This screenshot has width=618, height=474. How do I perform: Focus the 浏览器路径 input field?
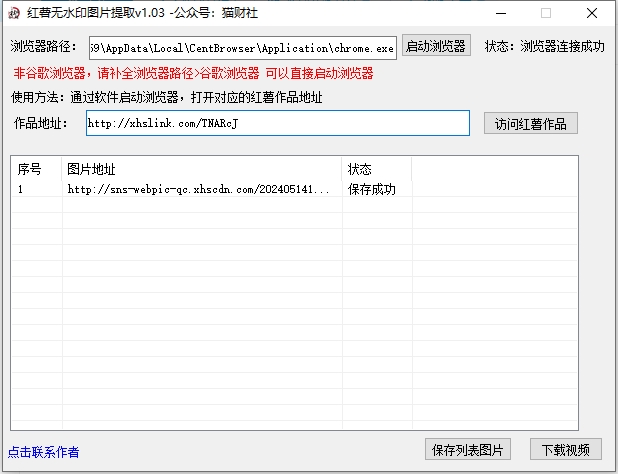[243, 48]
